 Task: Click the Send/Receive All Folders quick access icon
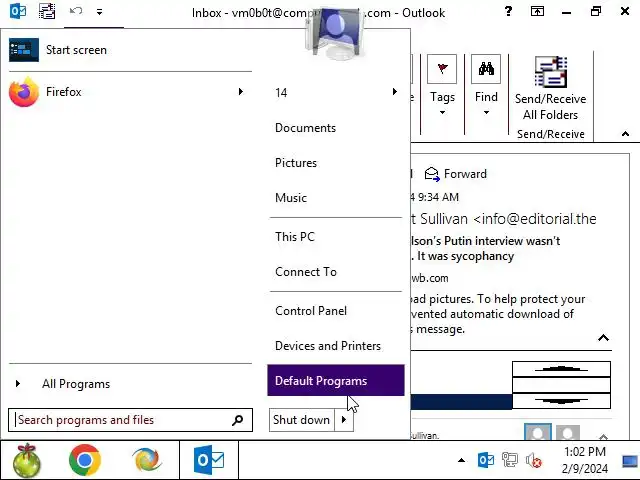(47, 11)
